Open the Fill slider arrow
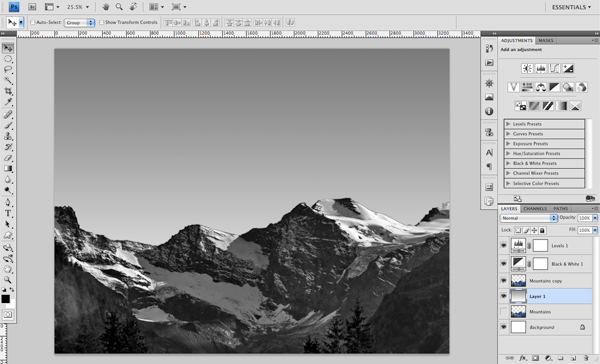 (x=595, y=230)
